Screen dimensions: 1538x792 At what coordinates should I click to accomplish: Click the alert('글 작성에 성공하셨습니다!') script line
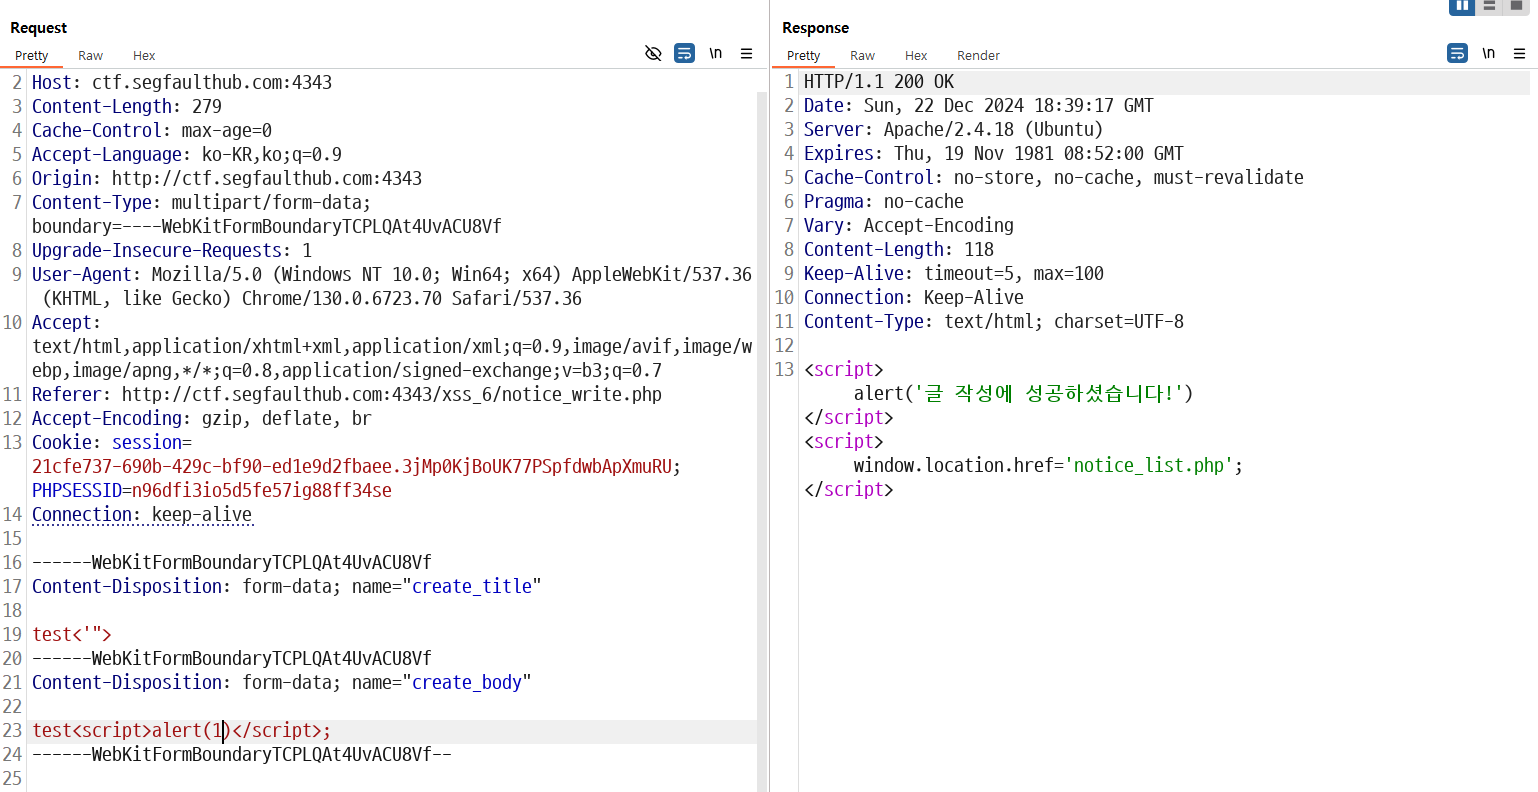click(1024, 394)
